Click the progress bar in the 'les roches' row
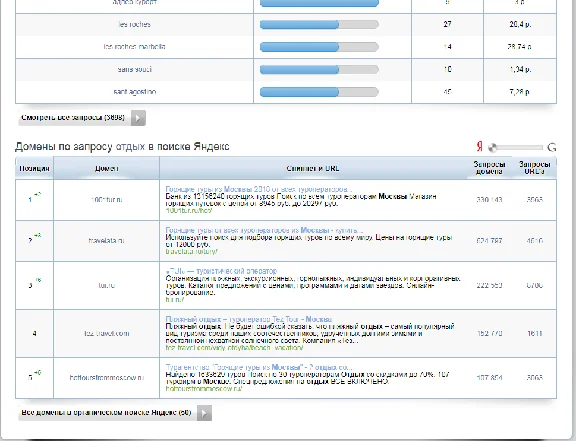The height and width of the screenshot is (441, 576). [319, 25]
